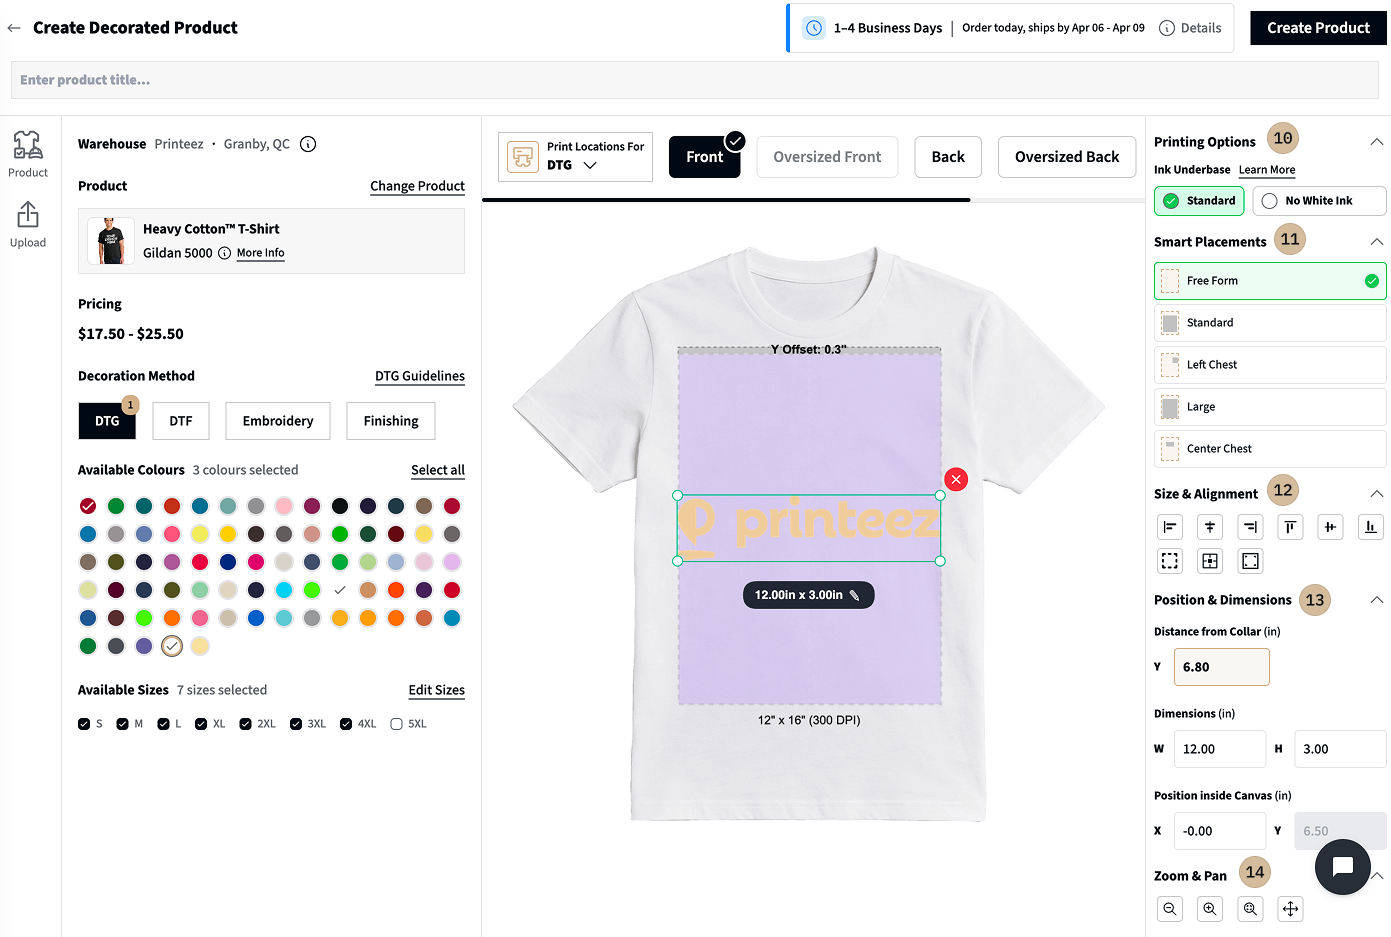Center design vertically
This screenshot has height=937, width=1391.
(1330, 527)
